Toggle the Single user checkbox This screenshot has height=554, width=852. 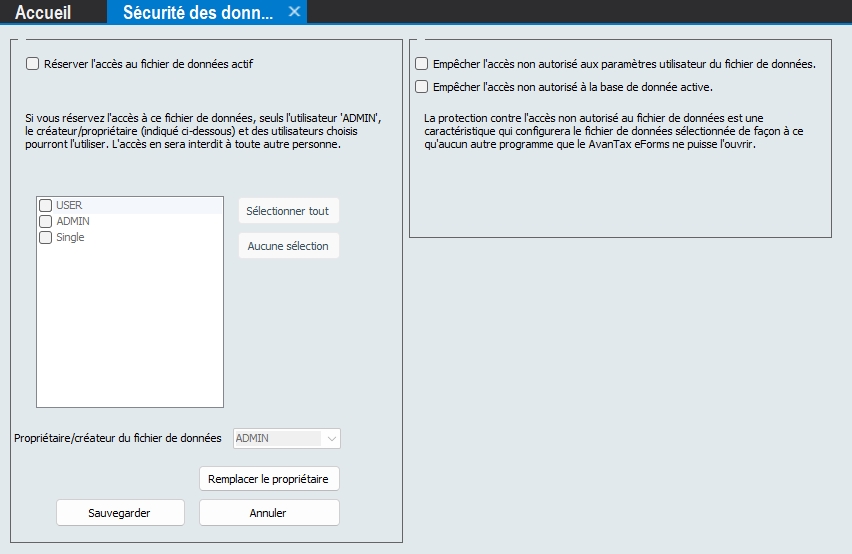tap(45, 238)
